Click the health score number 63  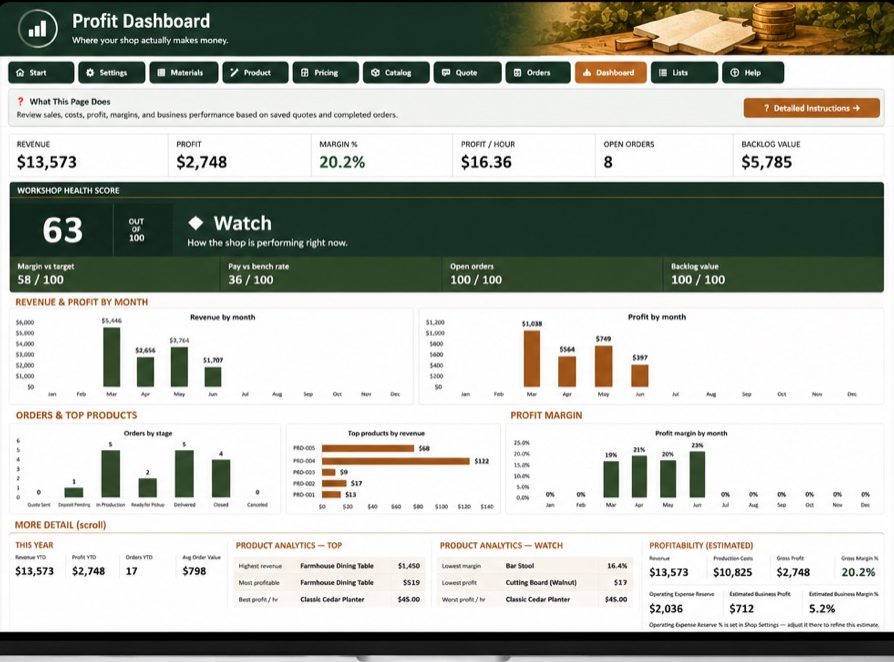point(63,230)
